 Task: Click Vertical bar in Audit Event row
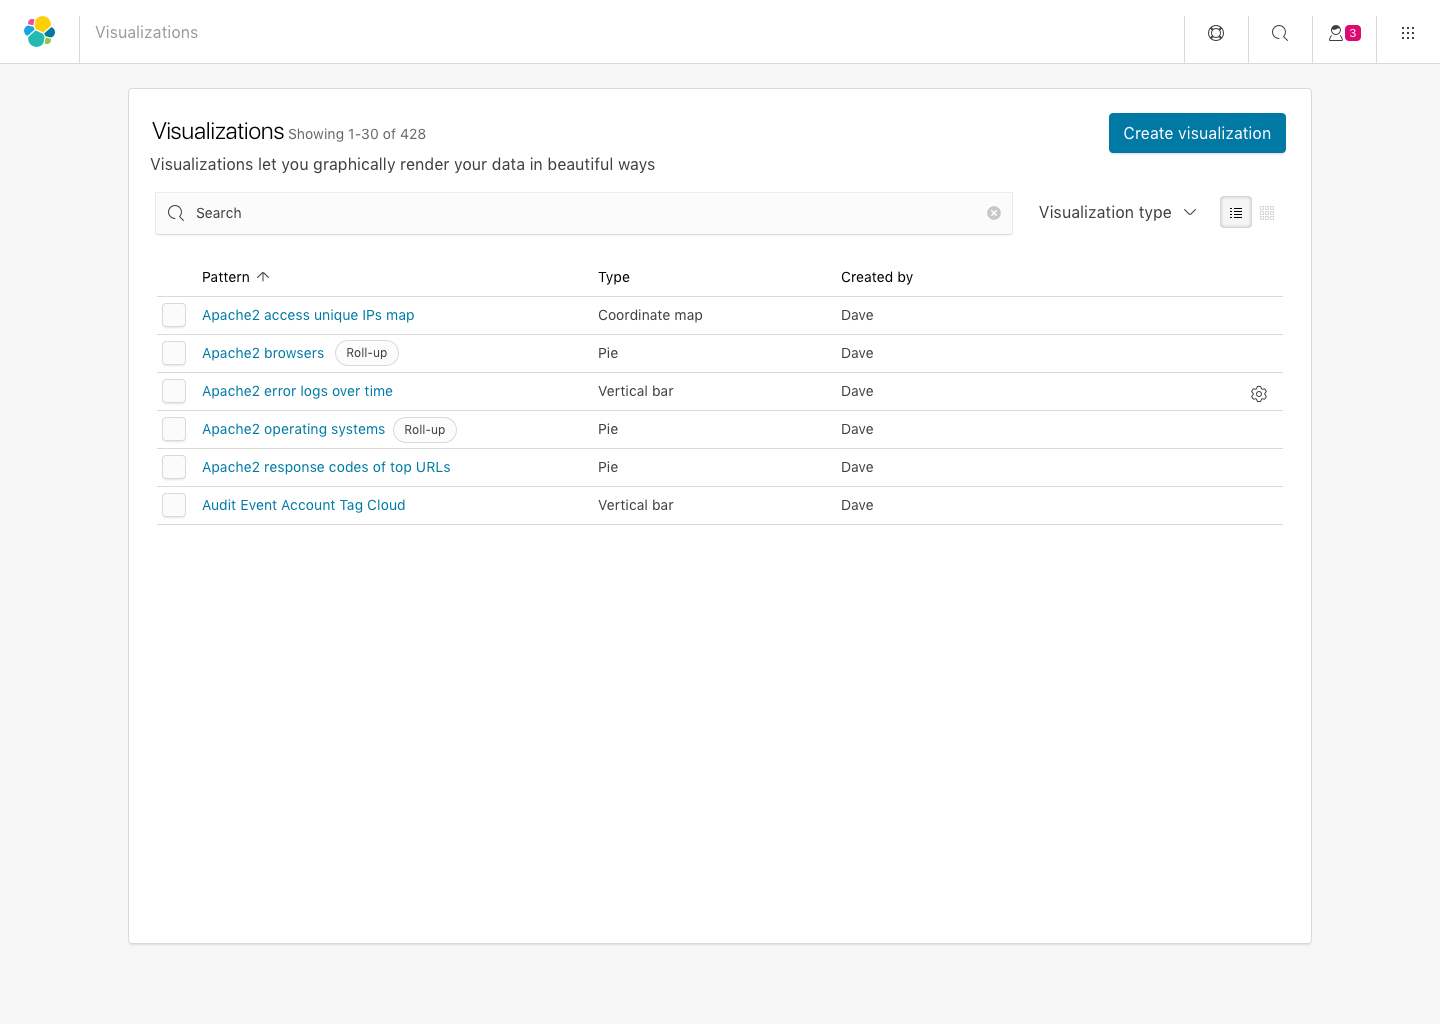coord(636,505)
